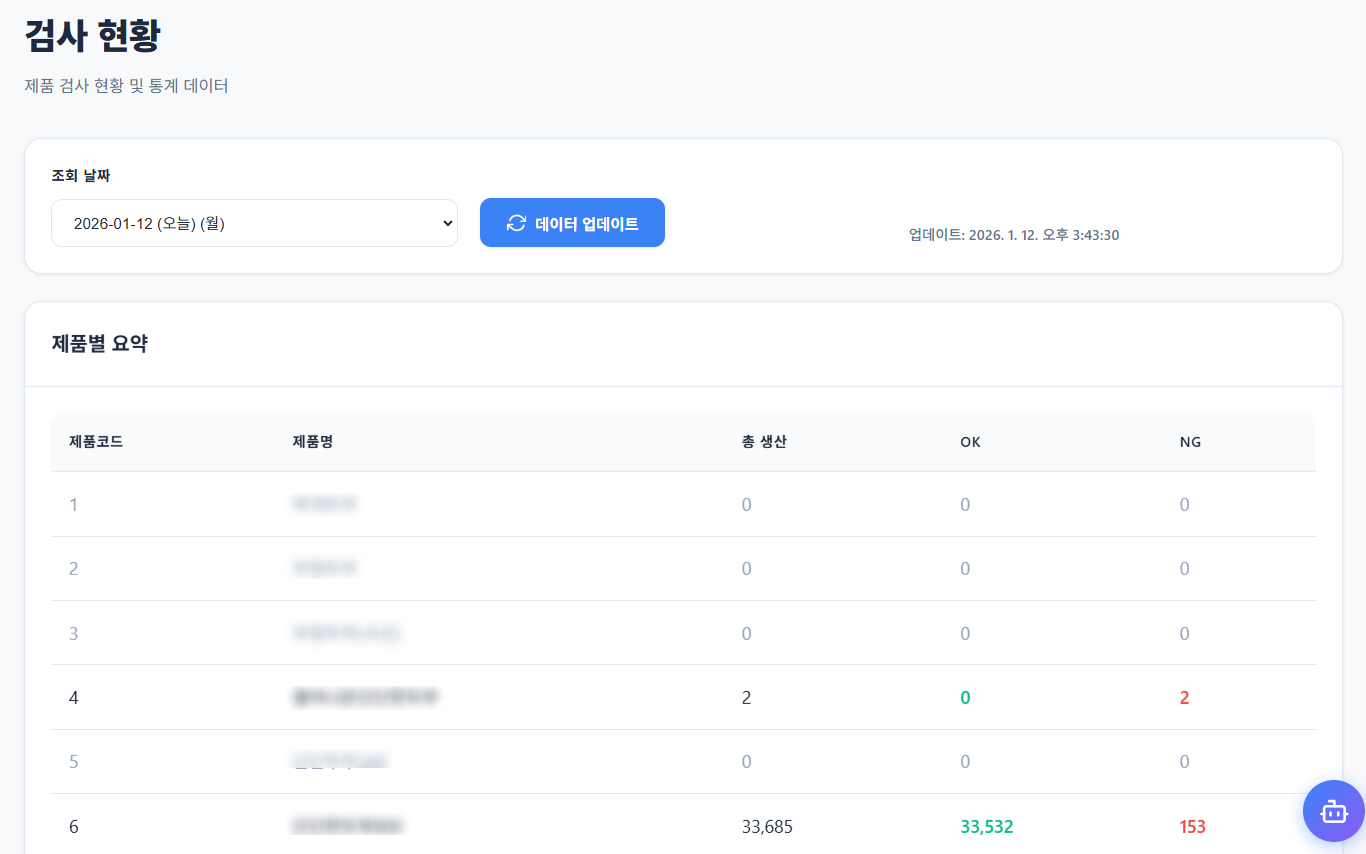Click the 검사 현황 page title

click(92, 37)
